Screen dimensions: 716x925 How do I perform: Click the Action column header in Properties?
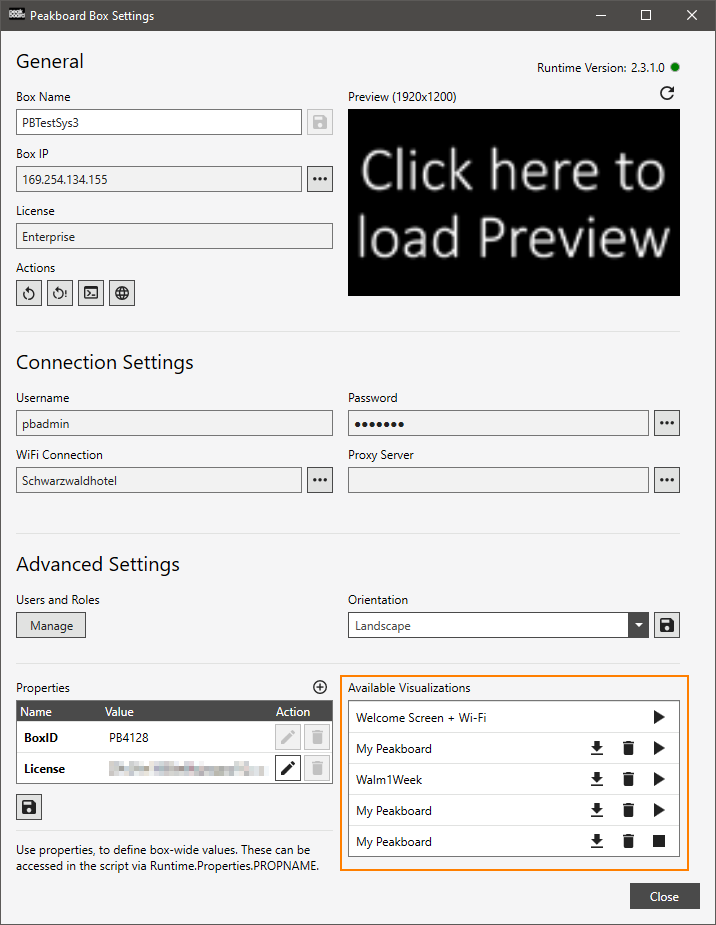tap(293, 711)
